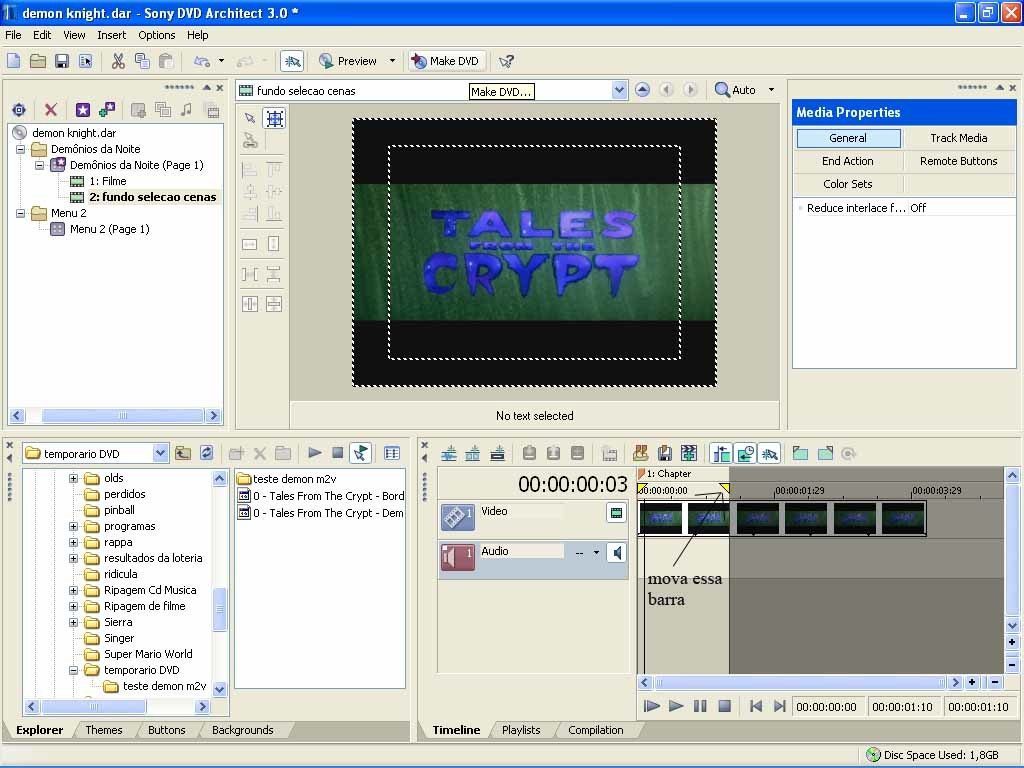The image size is (1024, 768).
Task: Open the fundo selecao cenas page dropdown
Action: [619, 90]
